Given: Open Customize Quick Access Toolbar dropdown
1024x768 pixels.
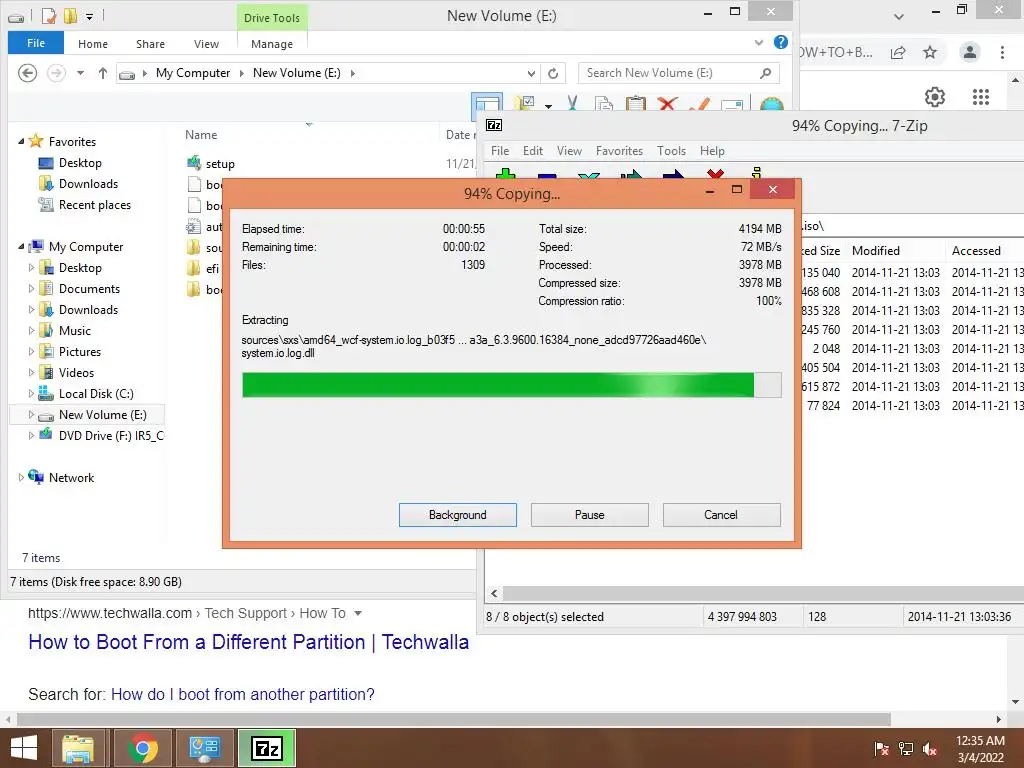Looking at the screenshot, I should (89, 16).
